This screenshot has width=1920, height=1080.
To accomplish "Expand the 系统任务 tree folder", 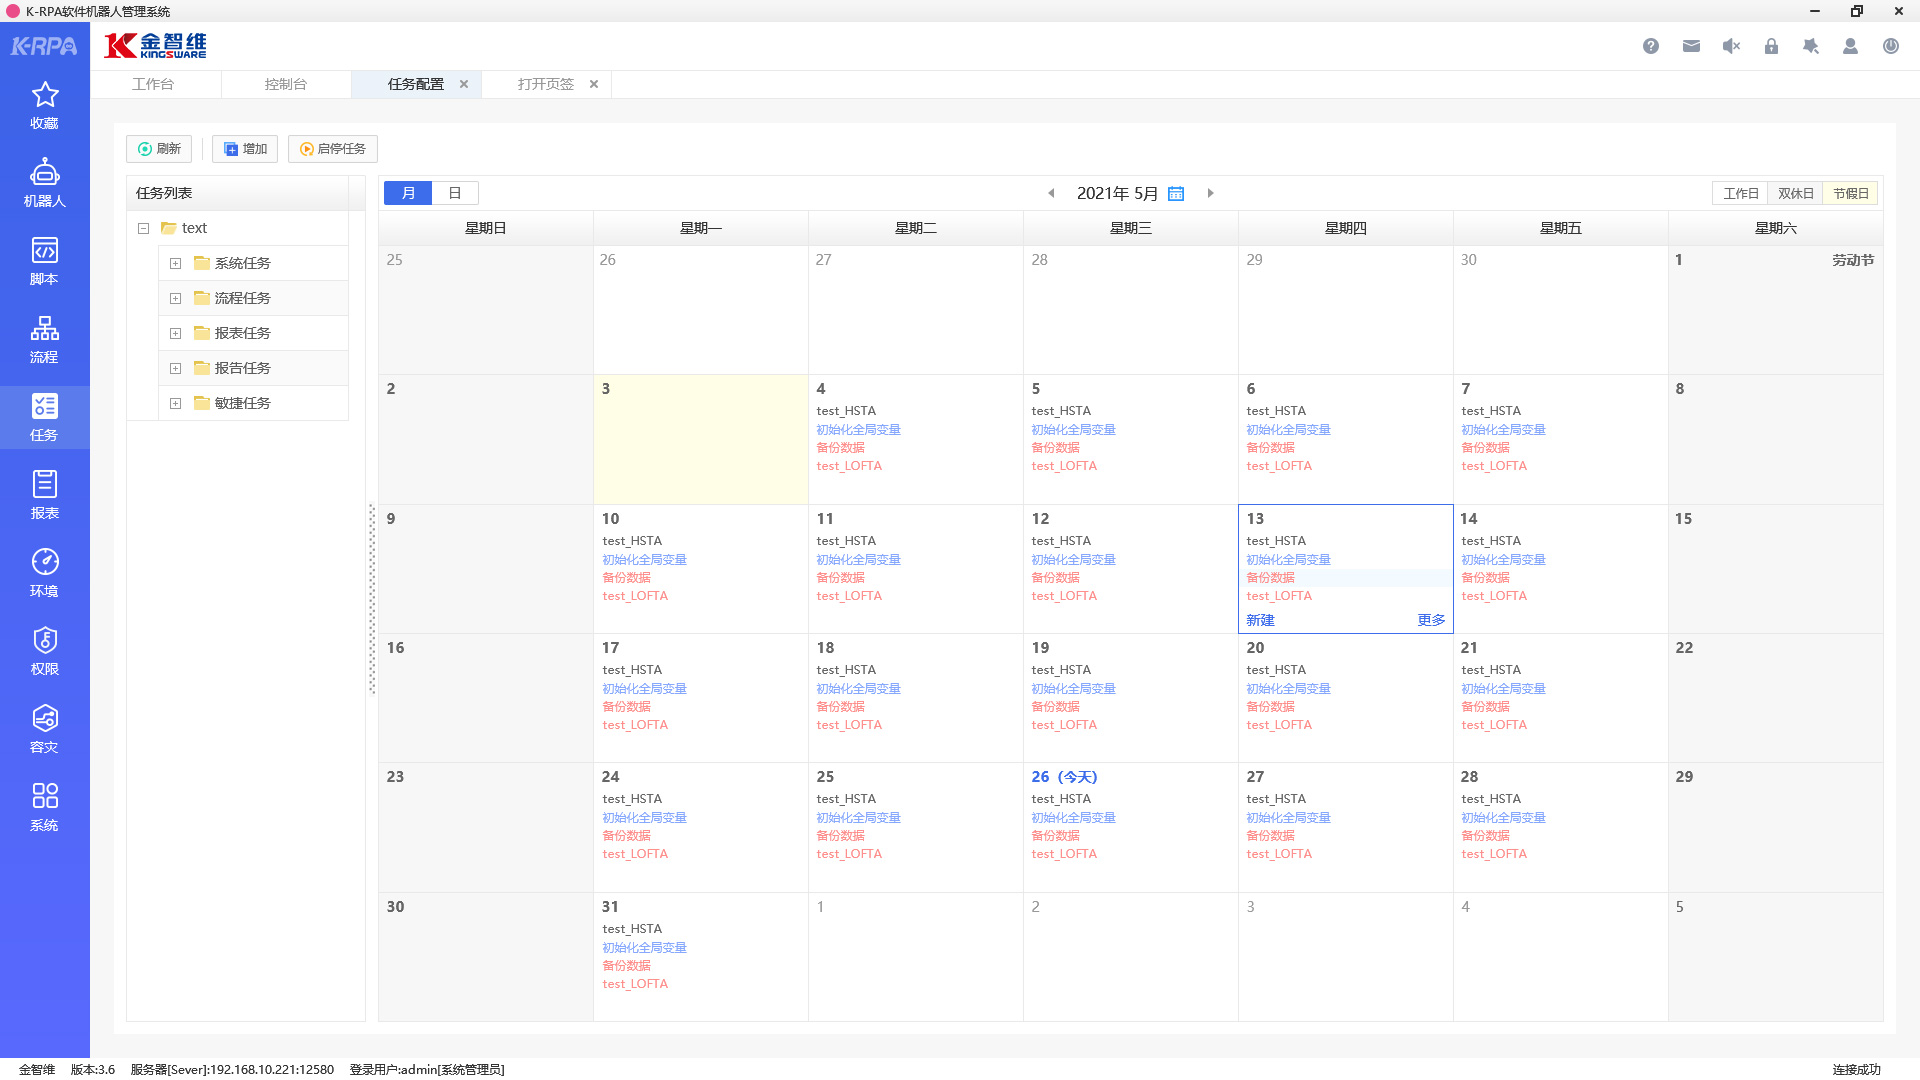I will (173, 262).
